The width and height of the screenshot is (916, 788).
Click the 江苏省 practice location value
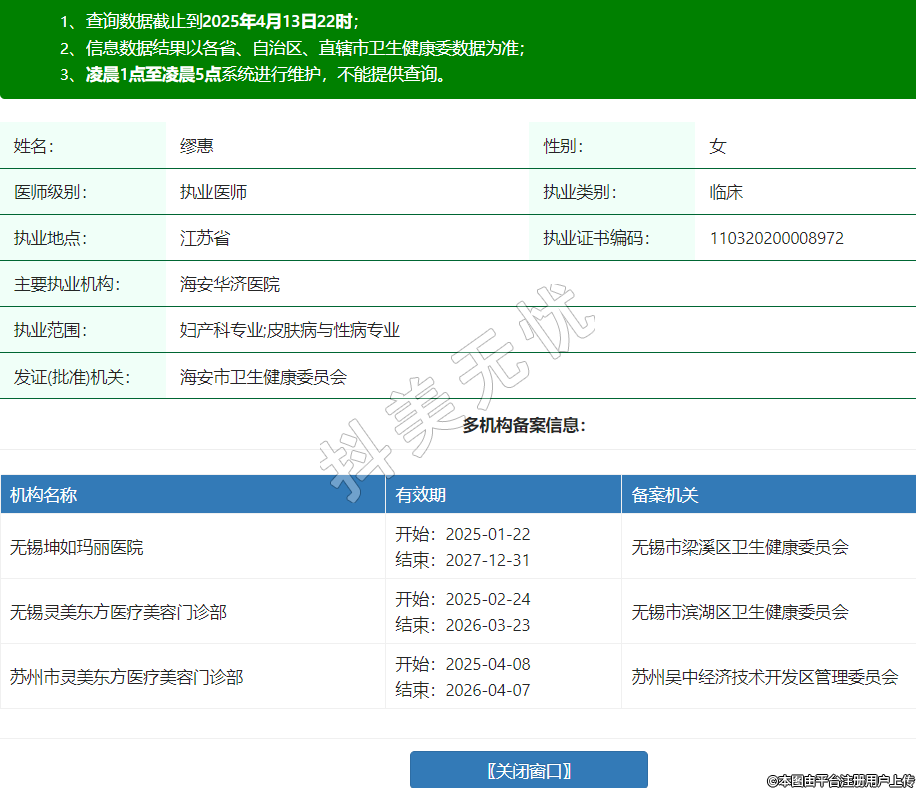coord(205,238)
